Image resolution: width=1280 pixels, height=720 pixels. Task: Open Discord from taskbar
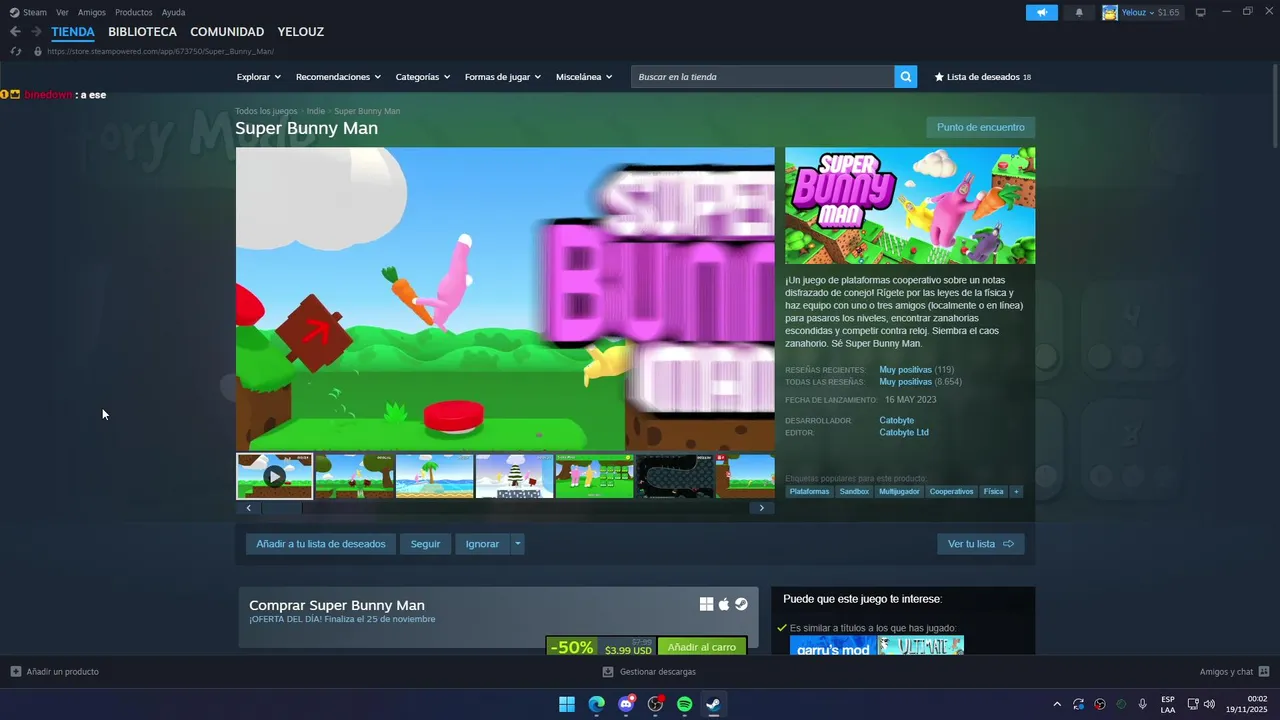(x=626, y=704)
